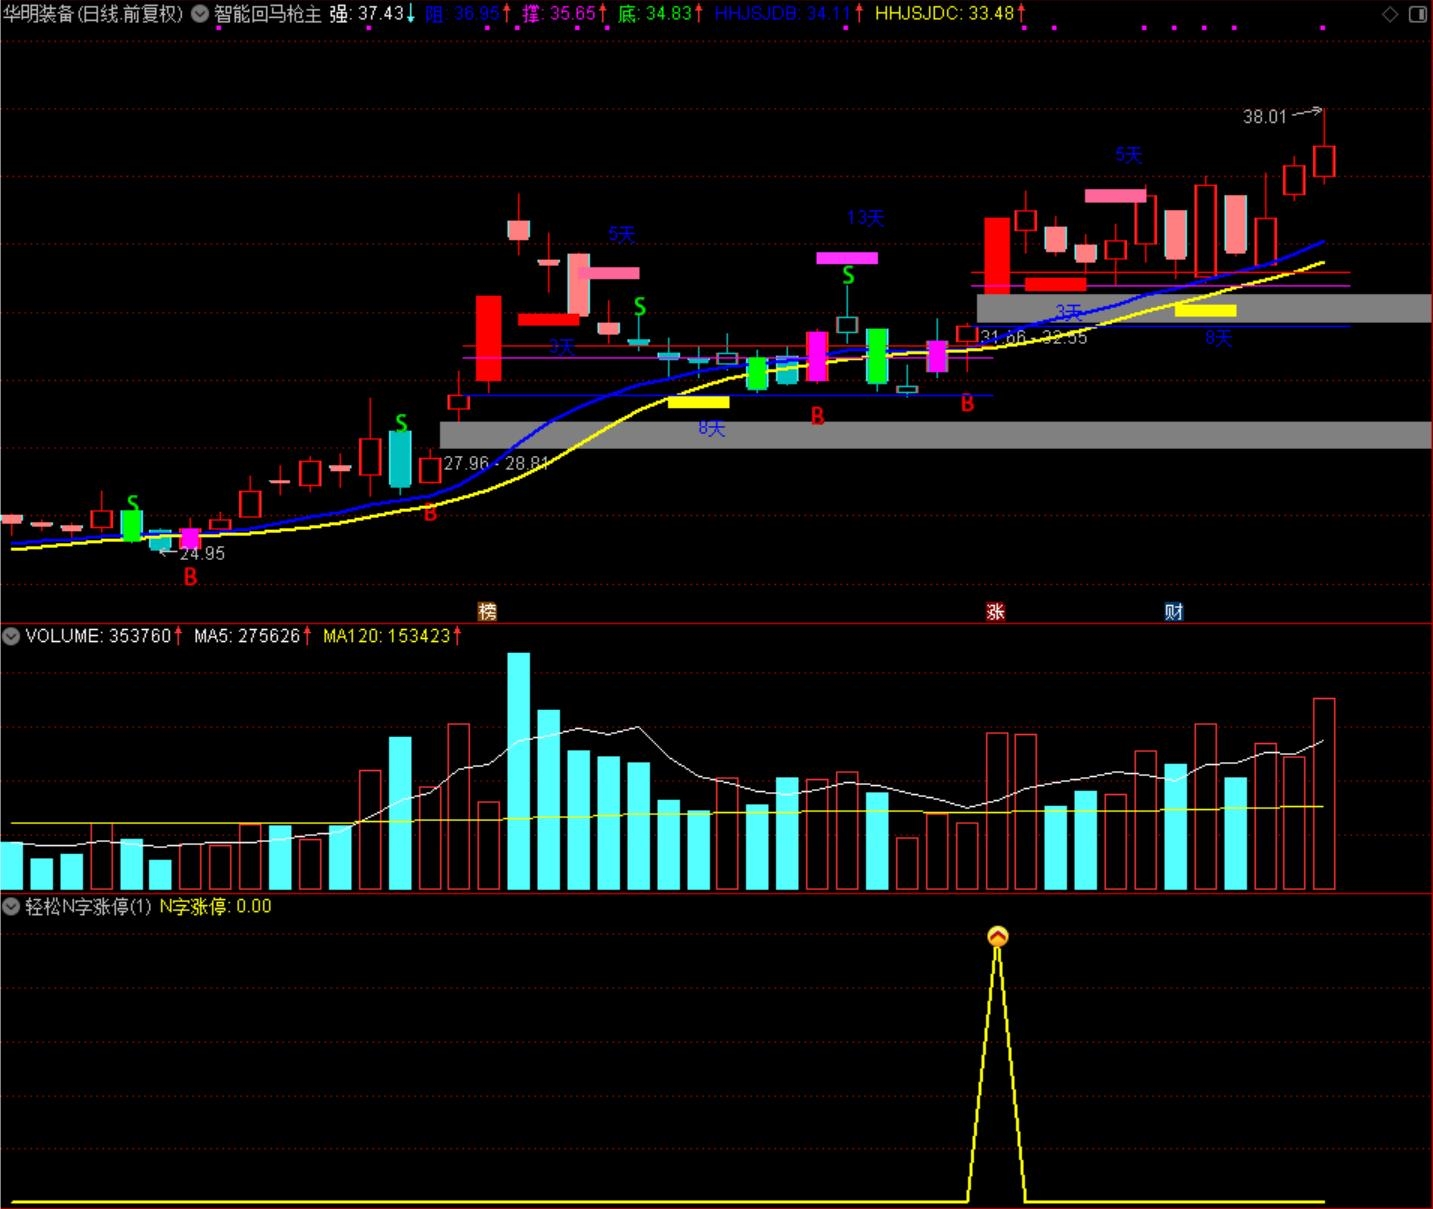Screen dimensions: 1433x1209
Task: Click the rightmost red volume bar
Action: point(1324,794)
